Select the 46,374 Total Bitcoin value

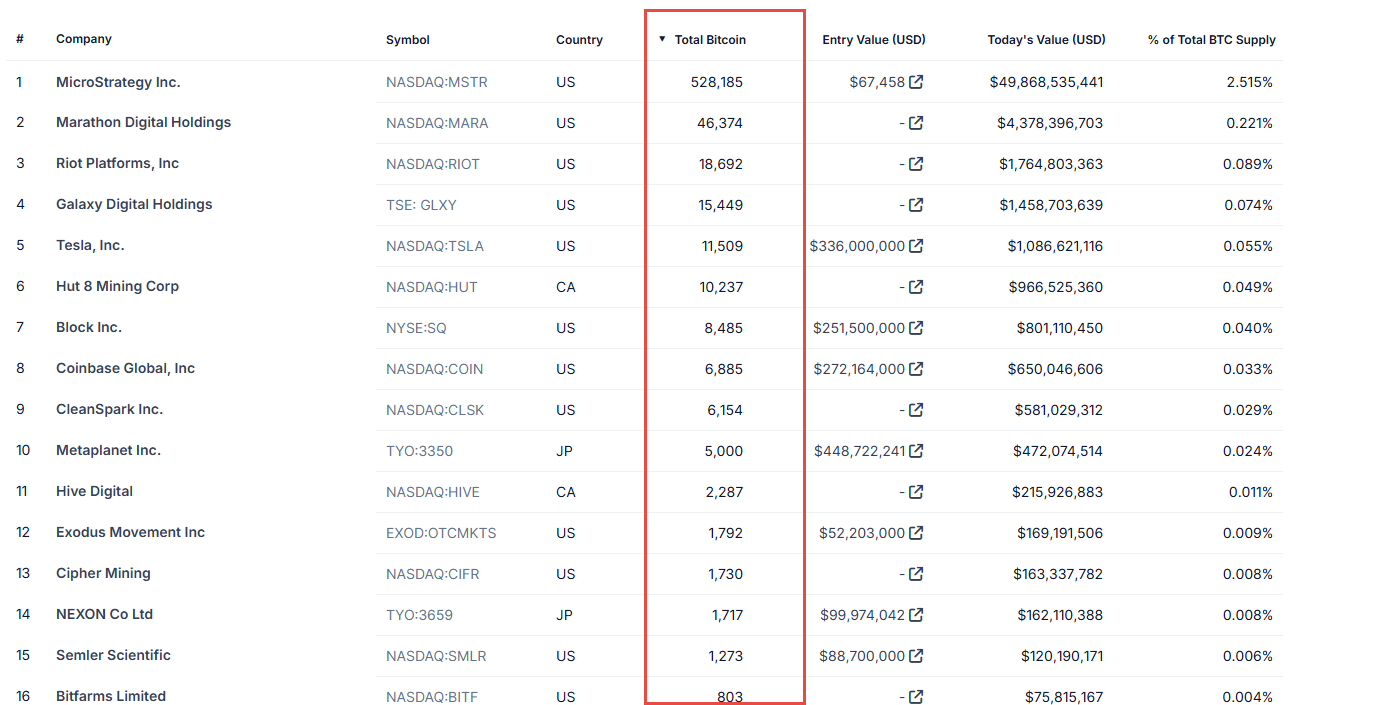pyautogui.click(x=720, y=123)
